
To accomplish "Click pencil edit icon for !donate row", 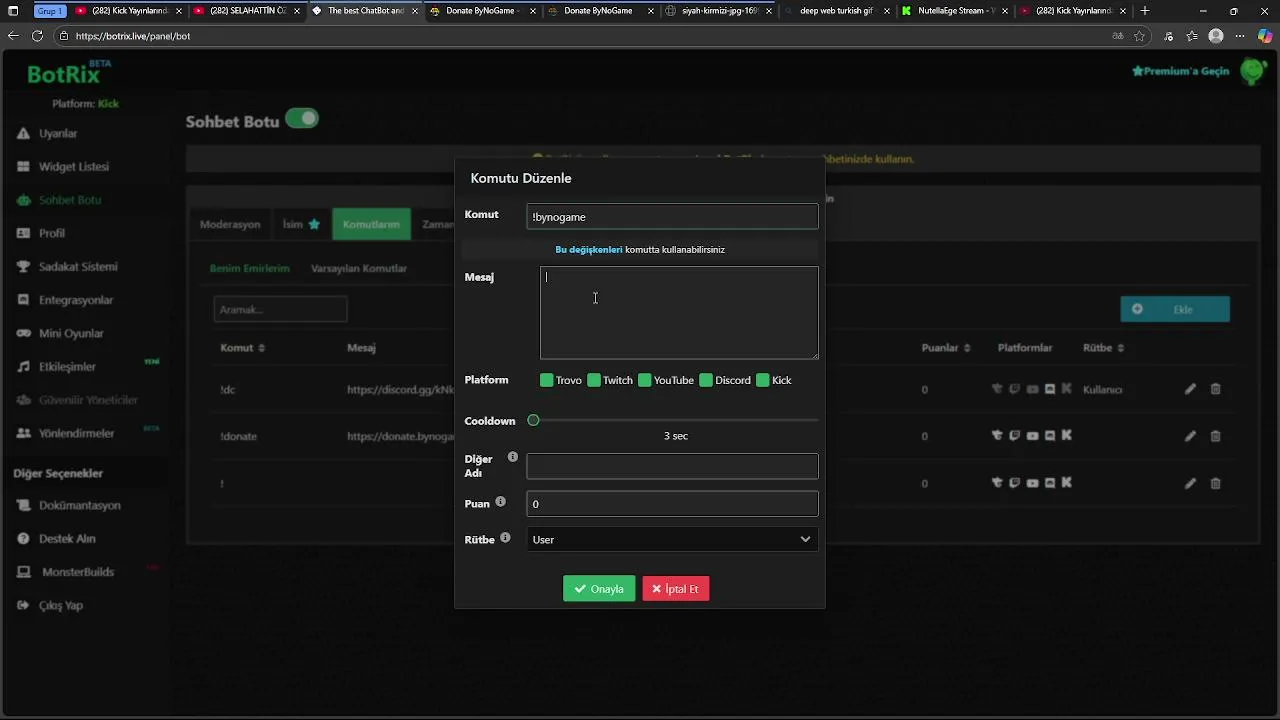I will click(1190, 436).
